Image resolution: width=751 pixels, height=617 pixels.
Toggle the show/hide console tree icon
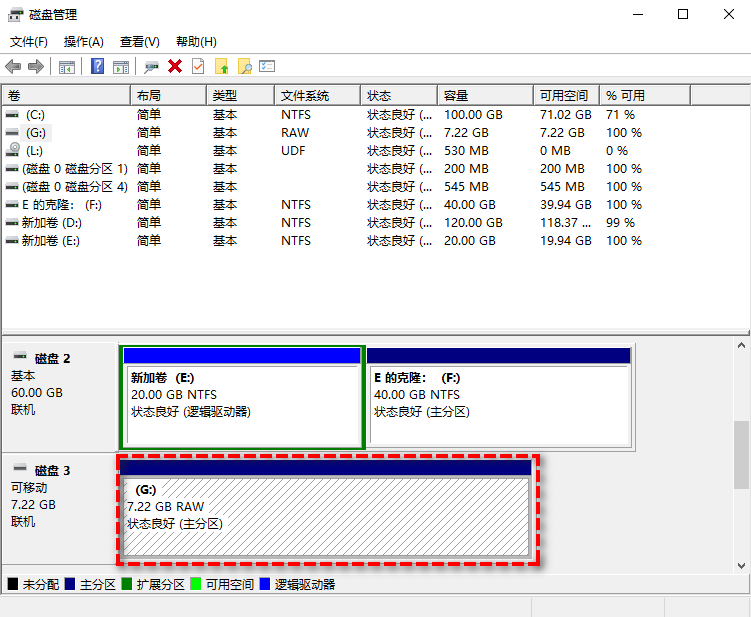click(x=67, y=67)
